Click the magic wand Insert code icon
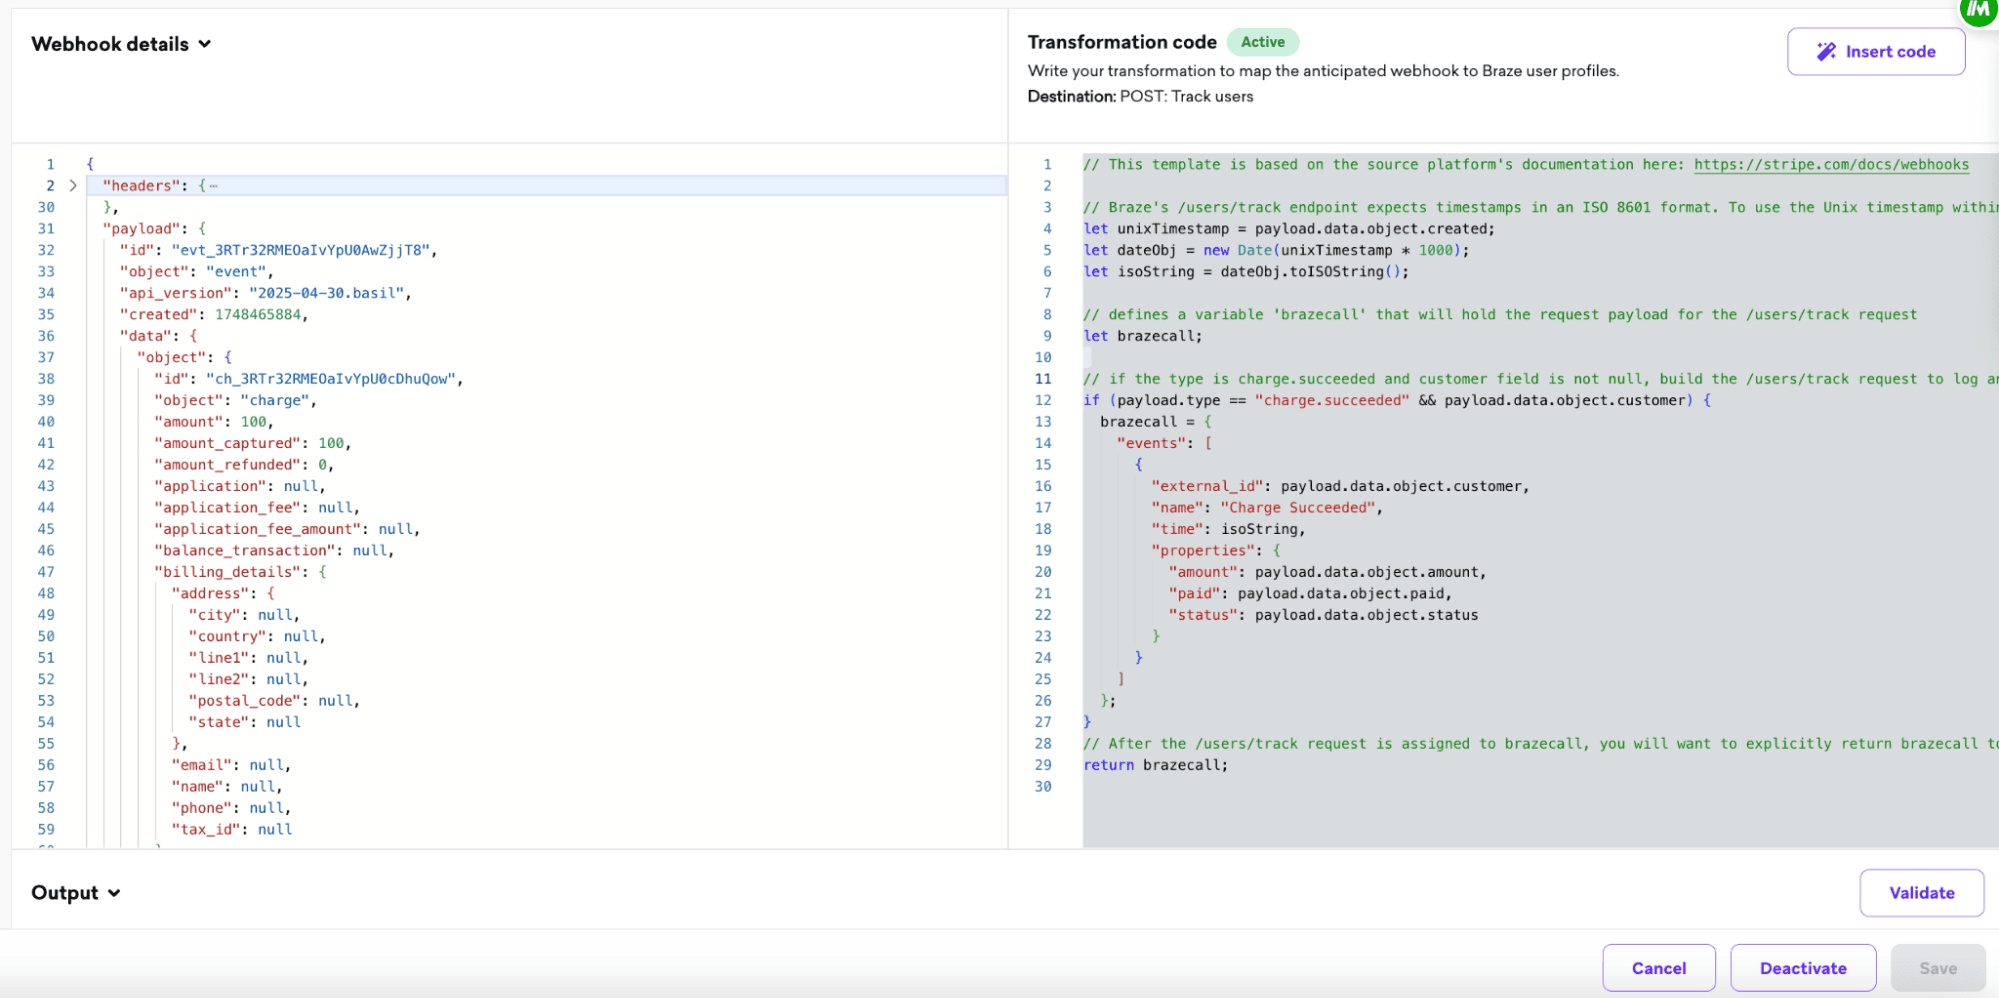Image resolution: width=1999 pixels, height=998 pixels. pyautogui.click(x=1825, y=52)
